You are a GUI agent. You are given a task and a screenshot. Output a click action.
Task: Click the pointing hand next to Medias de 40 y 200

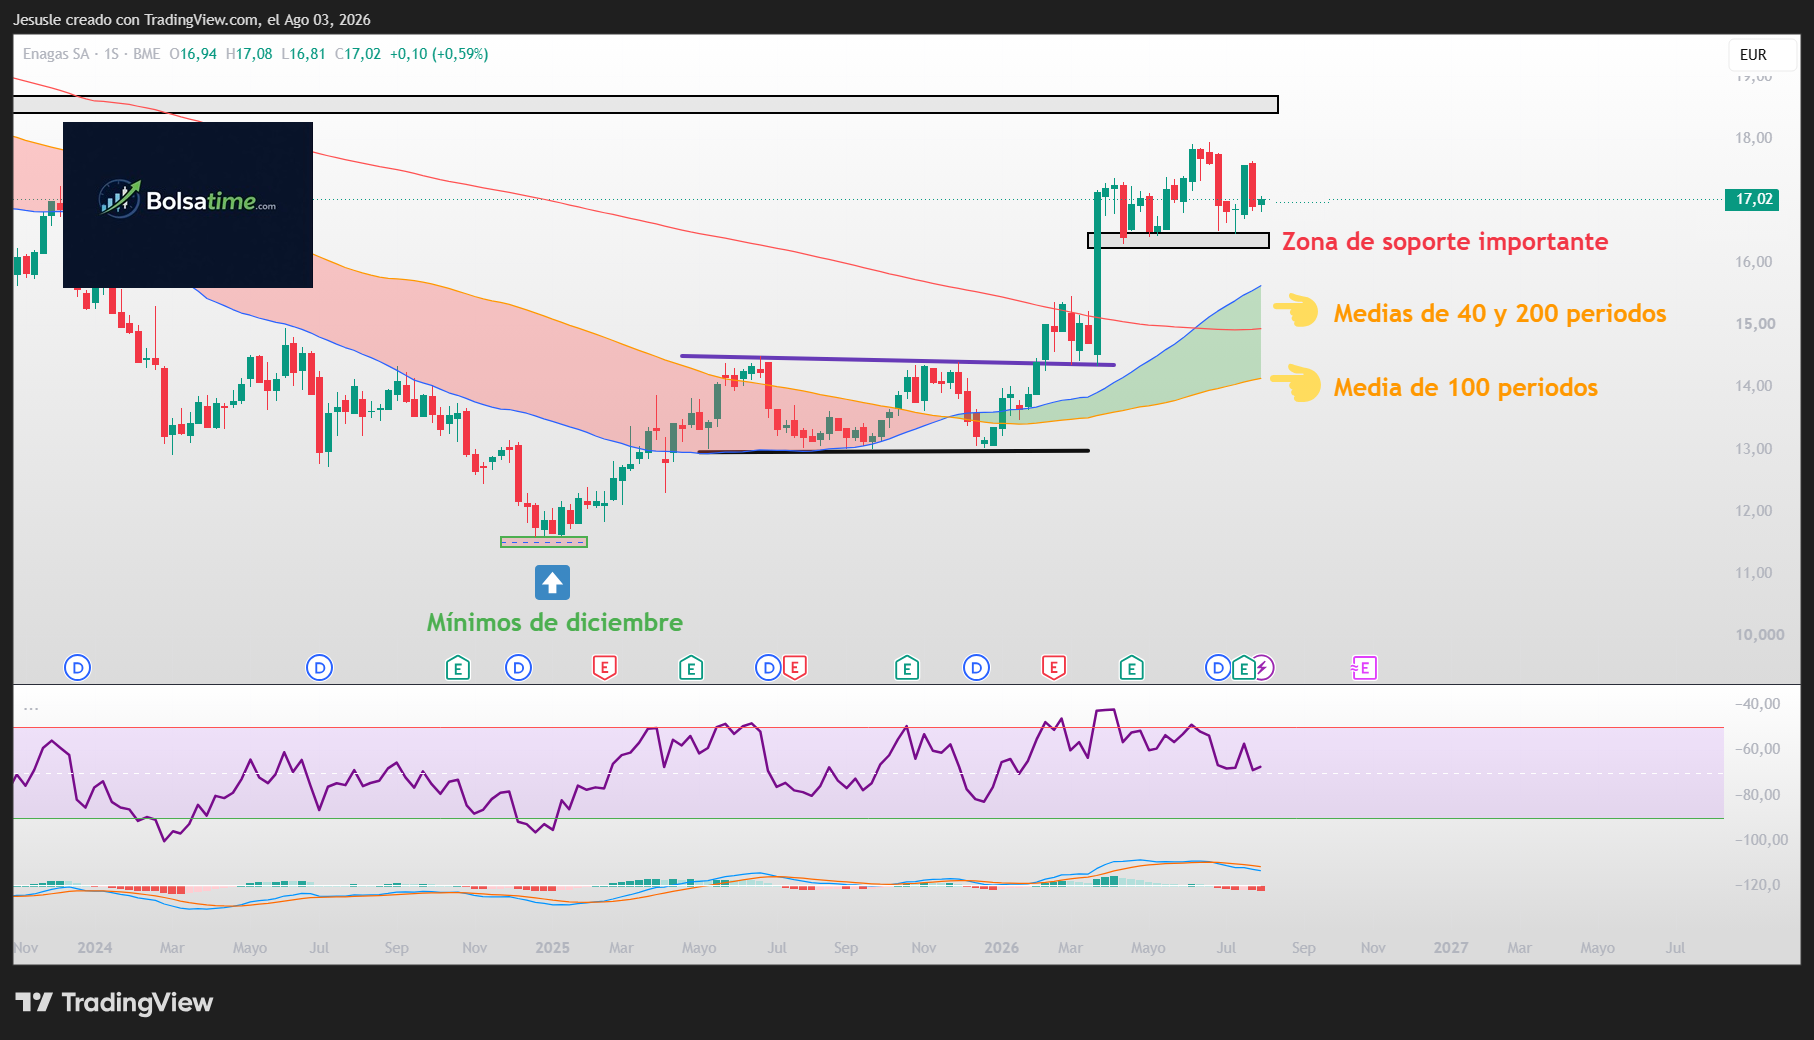tap(1297, 310)
